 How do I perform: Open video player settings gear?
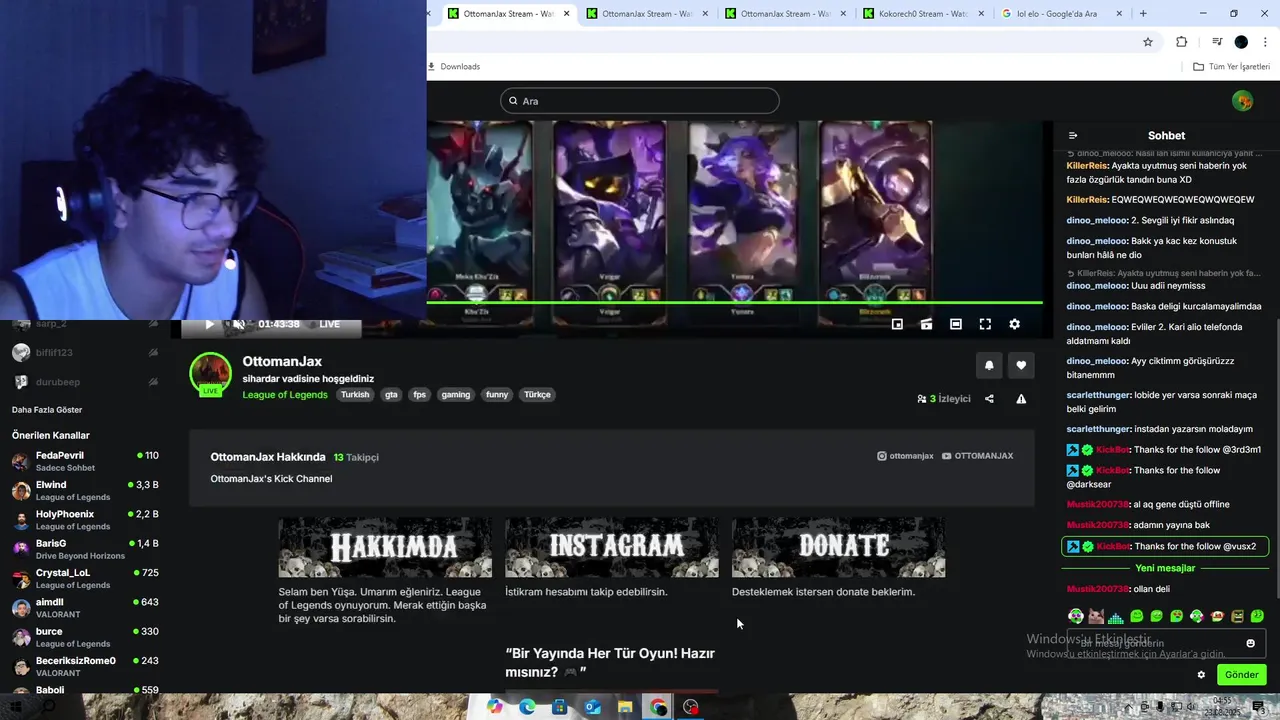[x=1014, y=324]
